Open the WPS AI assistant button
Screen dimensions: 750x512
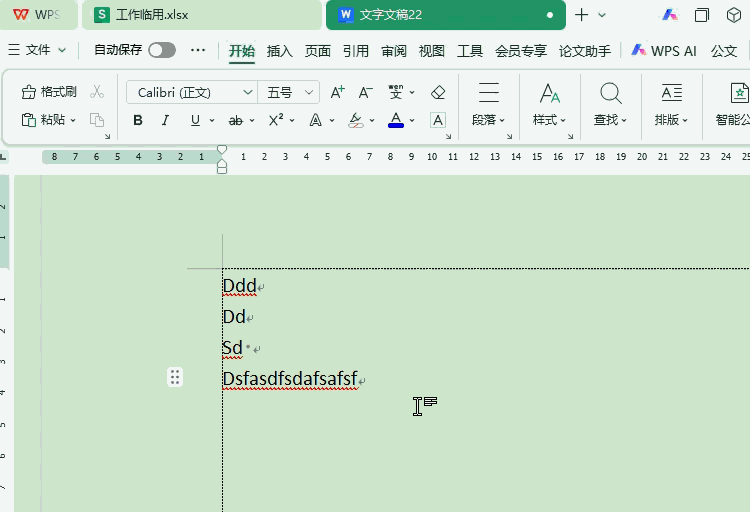(x=664, y=51)
